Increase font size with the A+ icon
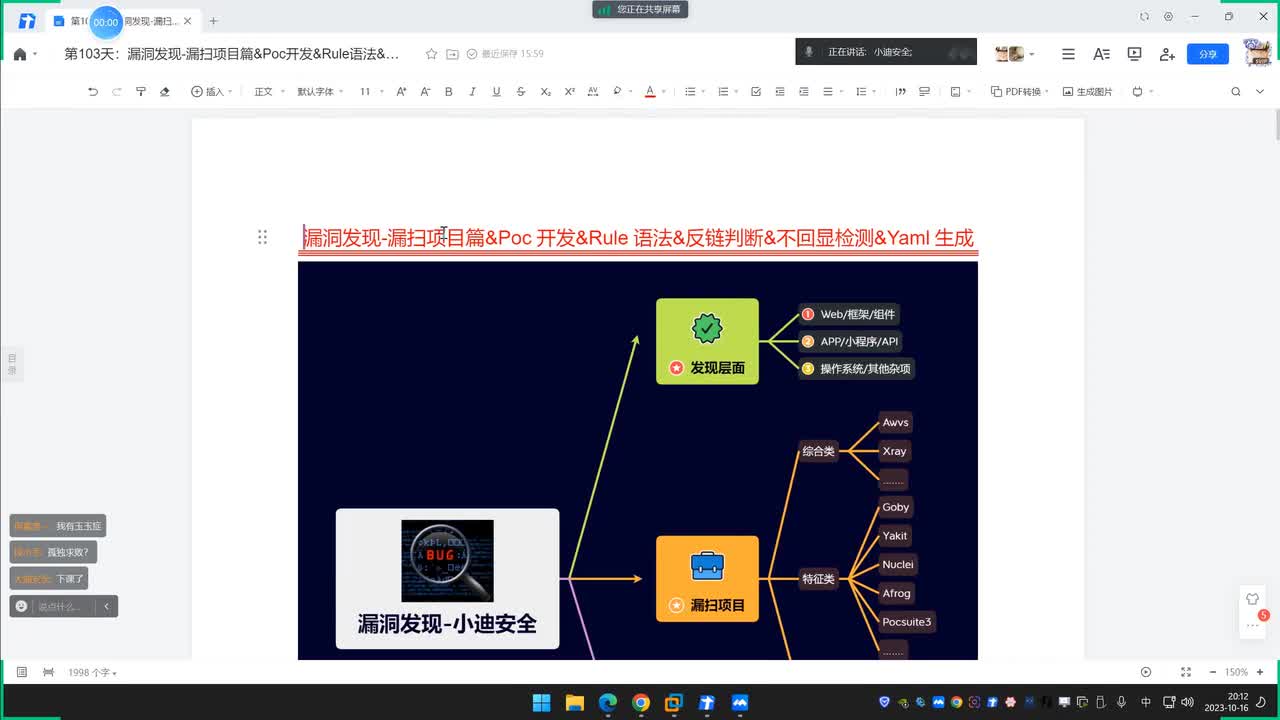The height and width of the screenshot is (720, 1280). coord(401,91)
